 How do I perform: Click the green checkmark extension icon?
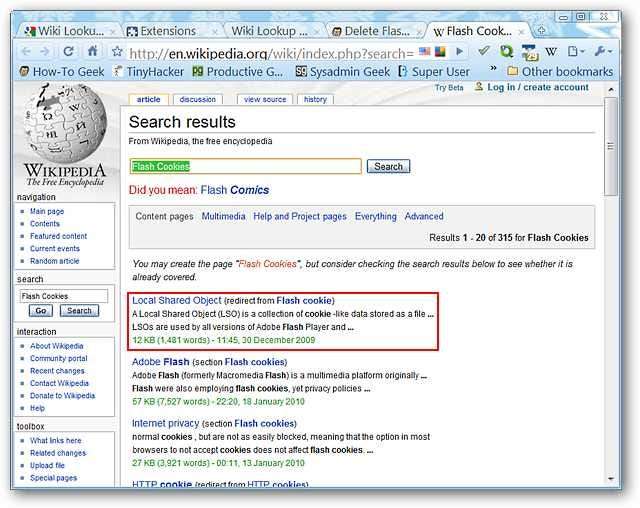coord(484,51)
